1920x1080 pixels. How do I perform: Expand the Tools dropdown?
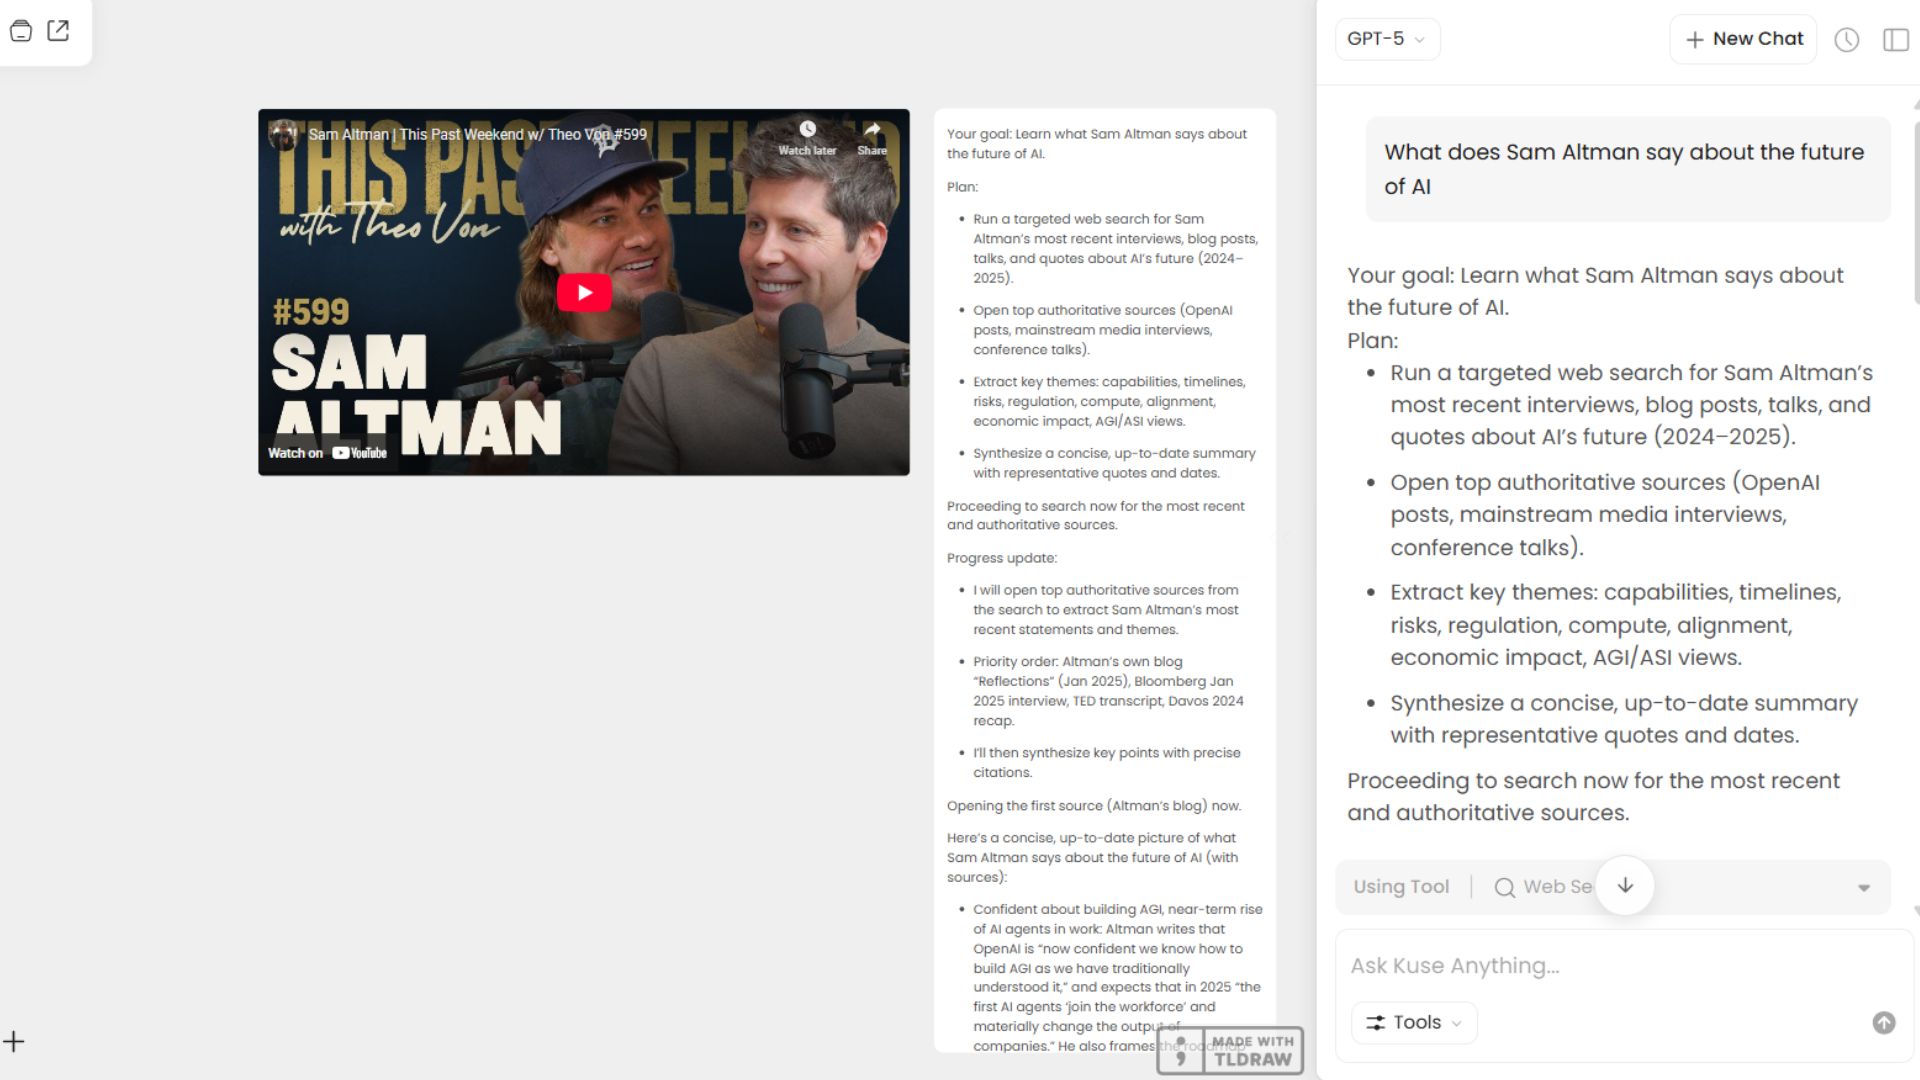pyautogui.click(x=1414, y=1023)
